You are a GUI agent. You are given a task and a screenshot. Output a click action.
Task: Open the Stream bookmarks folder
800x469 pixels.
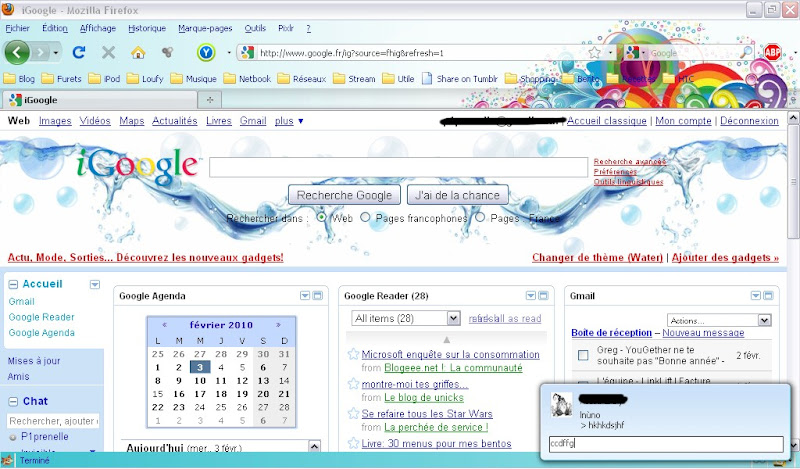click(355, 79)
